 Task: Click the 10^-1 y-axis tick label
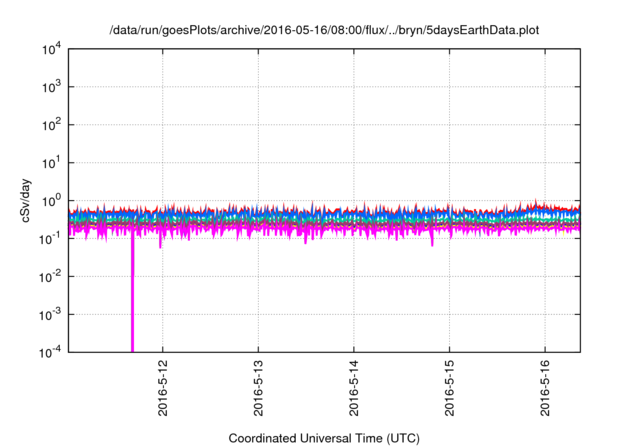(x=50, y=239)
